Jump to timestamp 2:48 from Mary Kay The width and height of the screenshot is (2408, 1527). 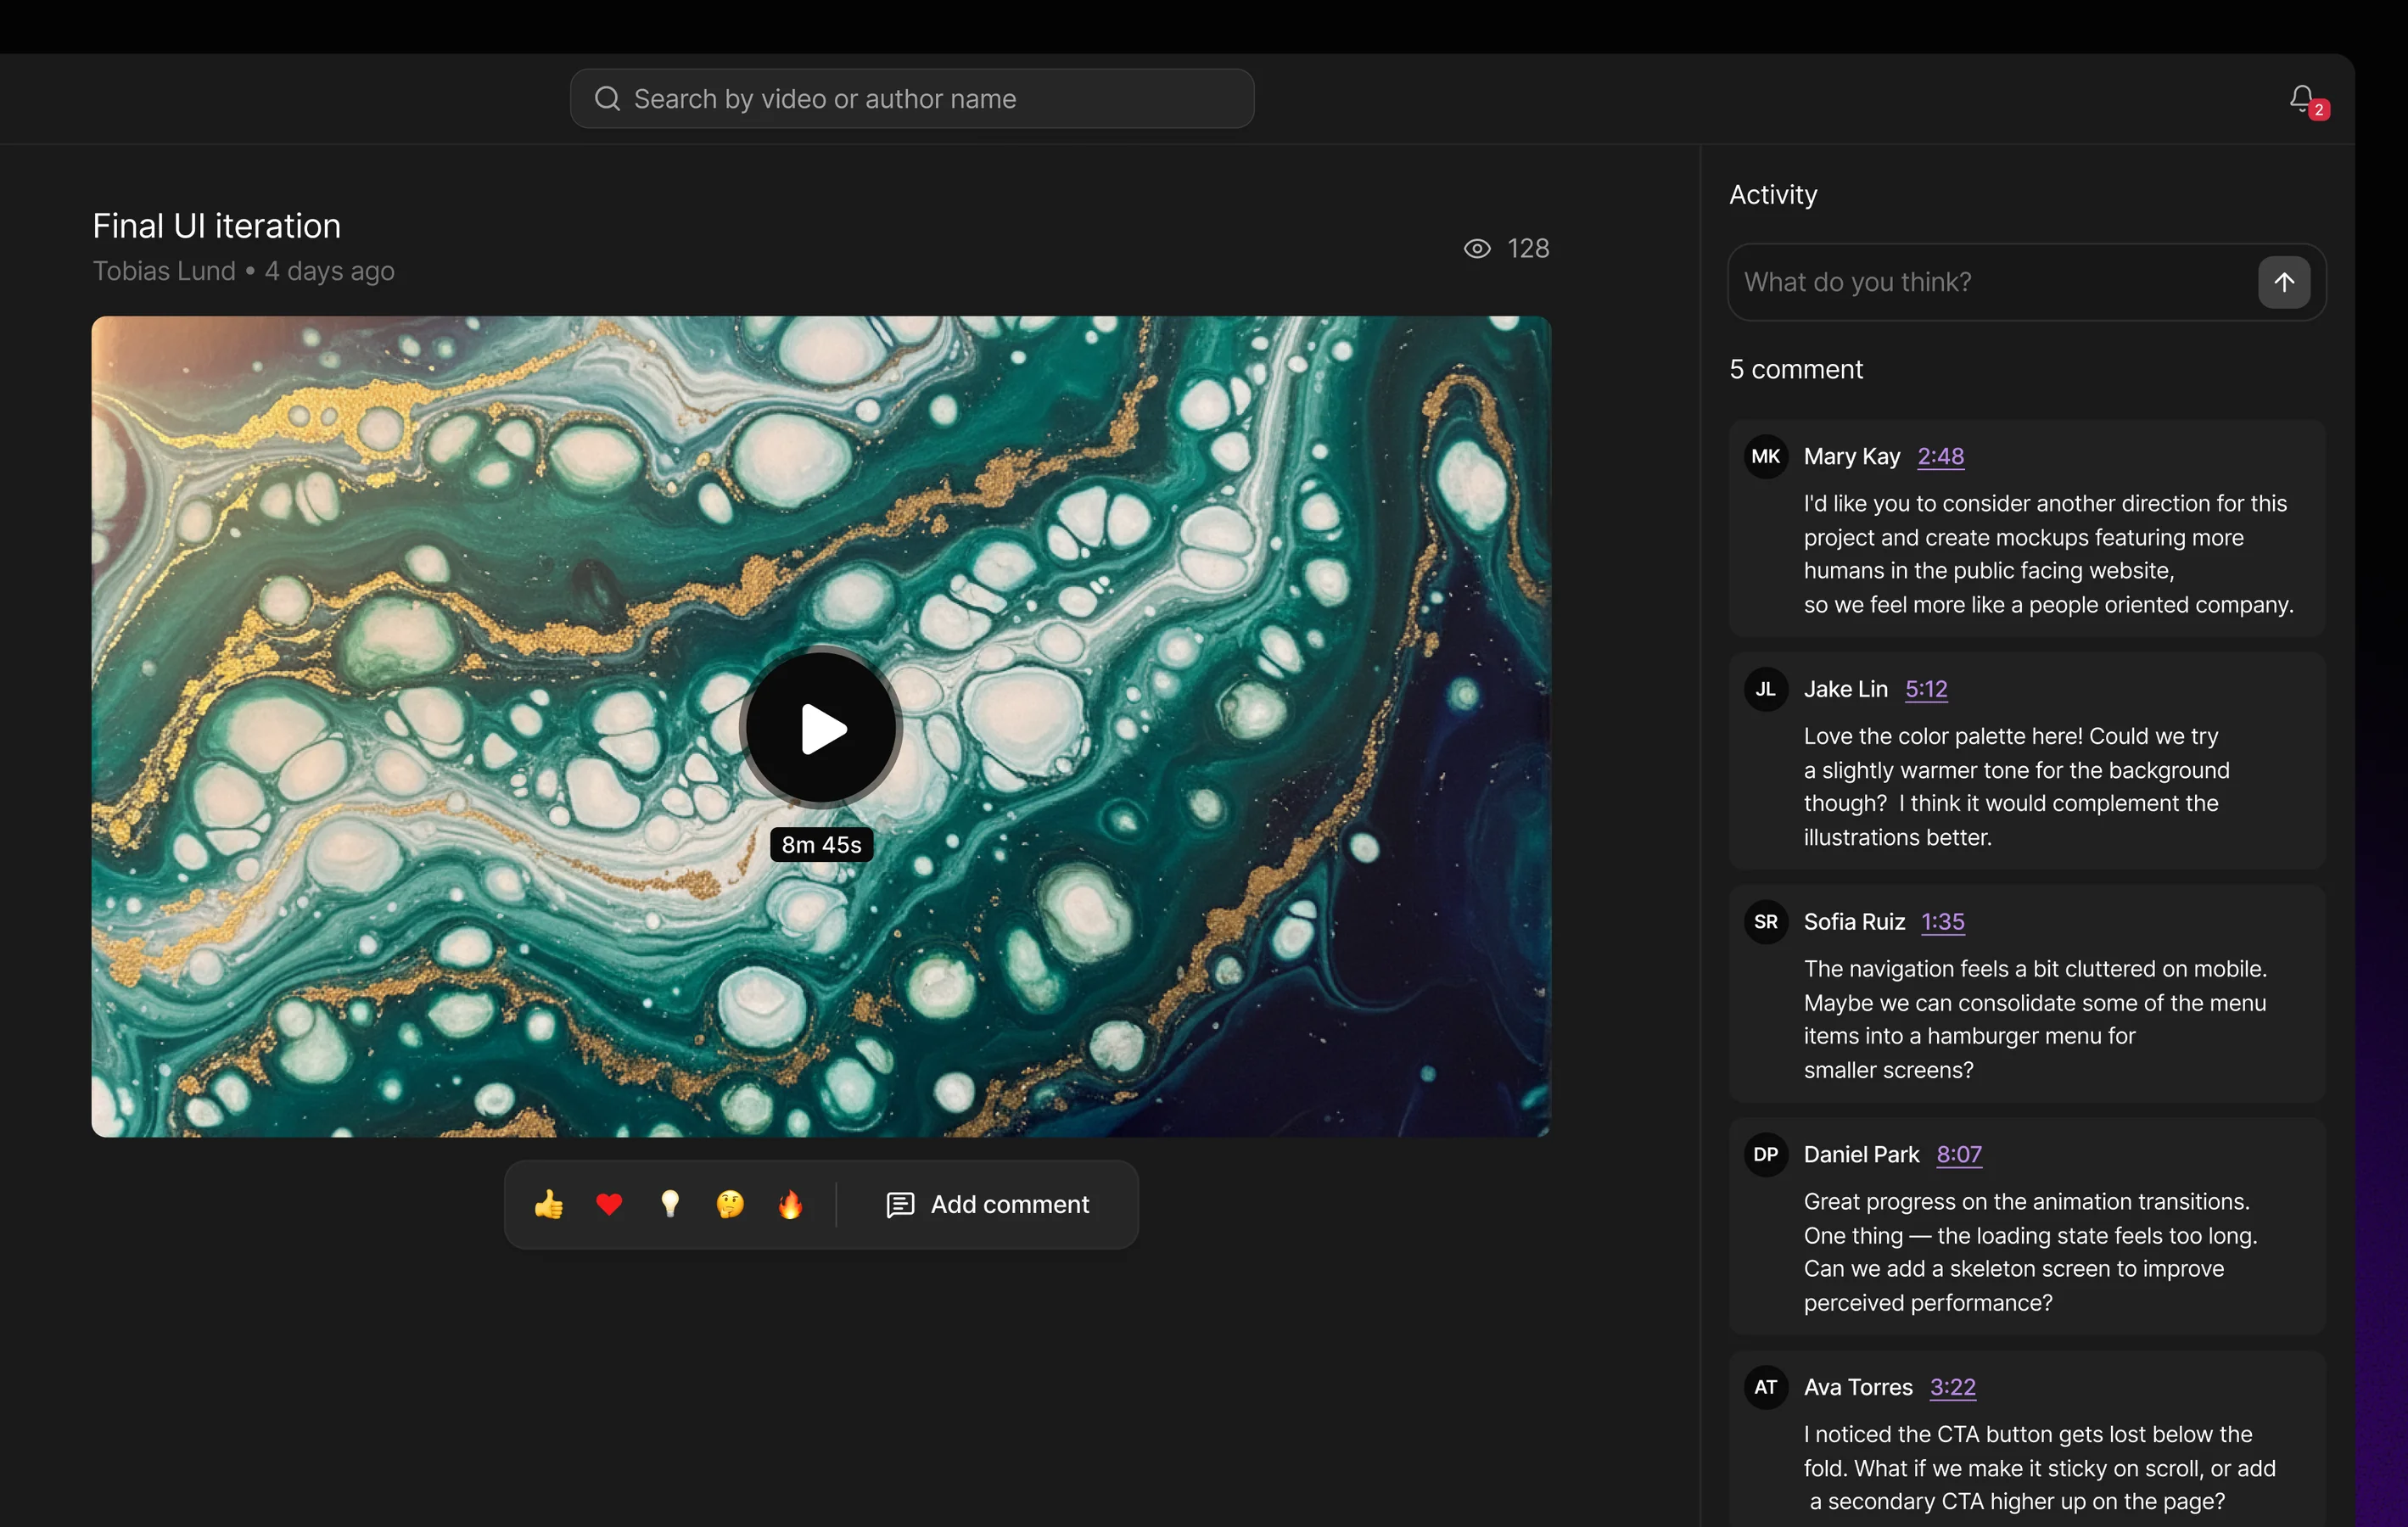pyautogui.click(x=1940, y=456)
